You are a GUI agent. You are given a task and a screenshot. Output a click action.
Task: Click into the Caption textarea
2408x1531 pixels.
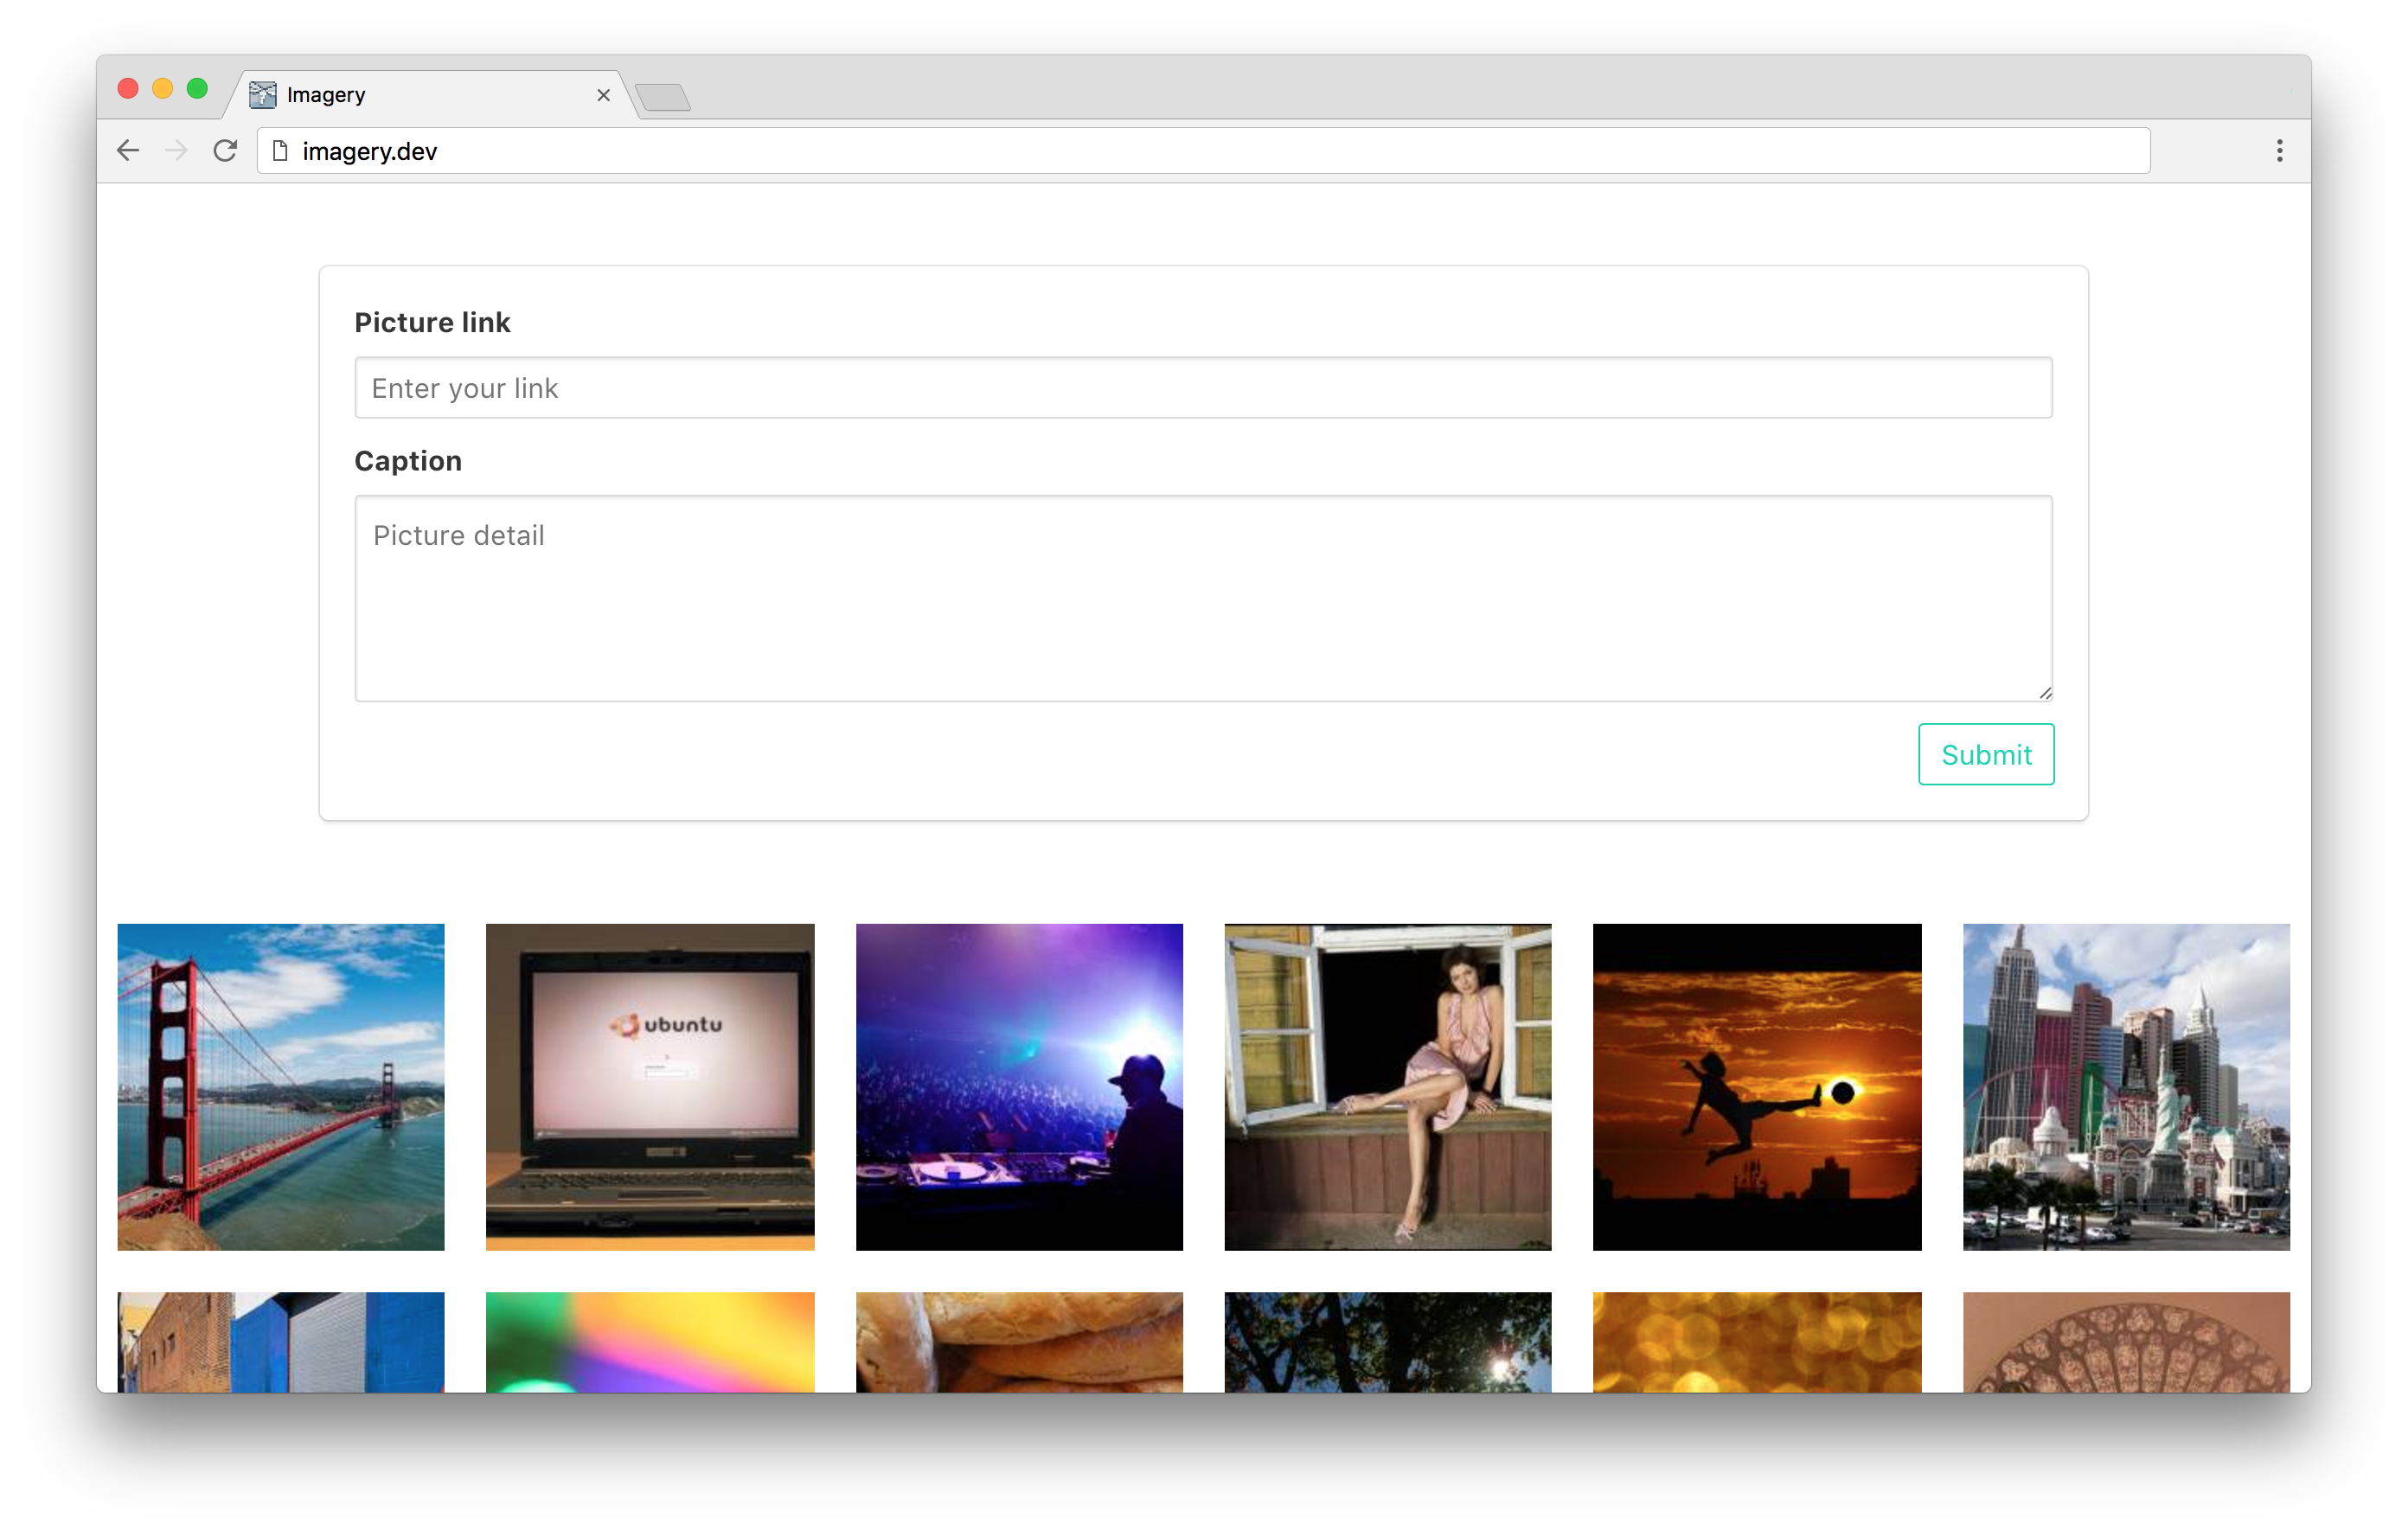pyautogui.click(x=1203, y=598)
